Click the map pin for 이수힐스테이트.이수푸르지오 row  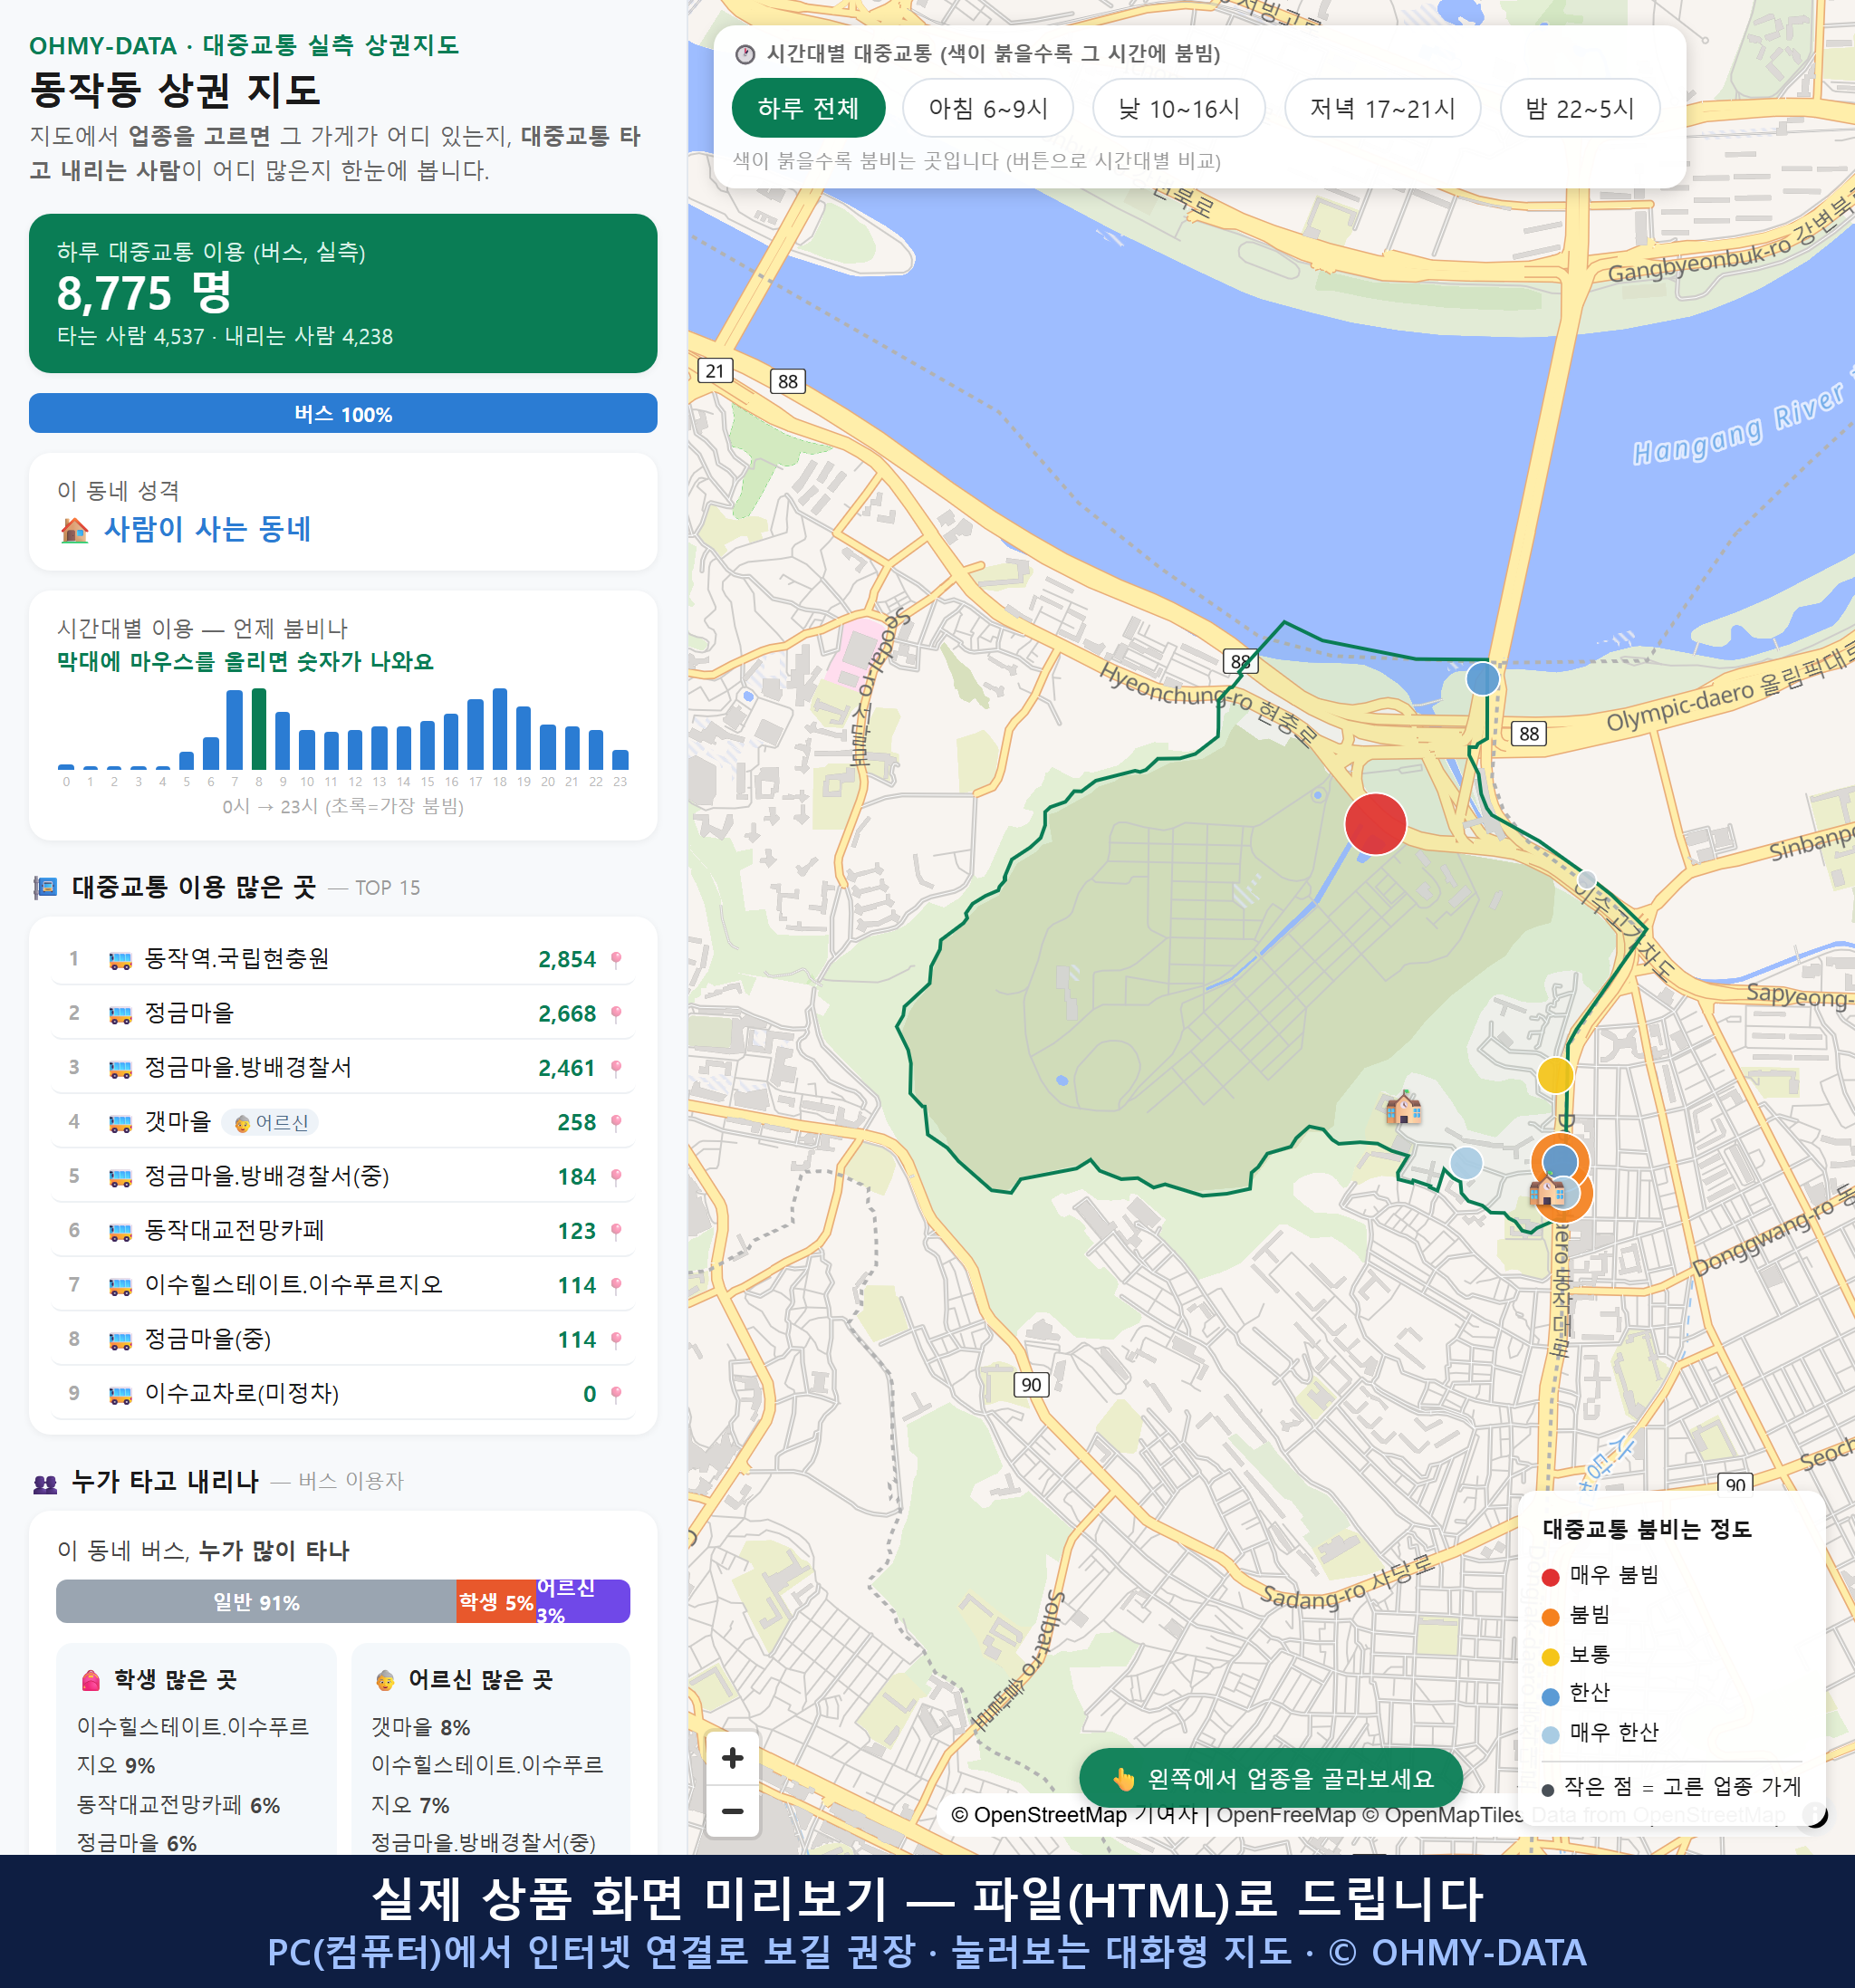tap(616, 1285)
